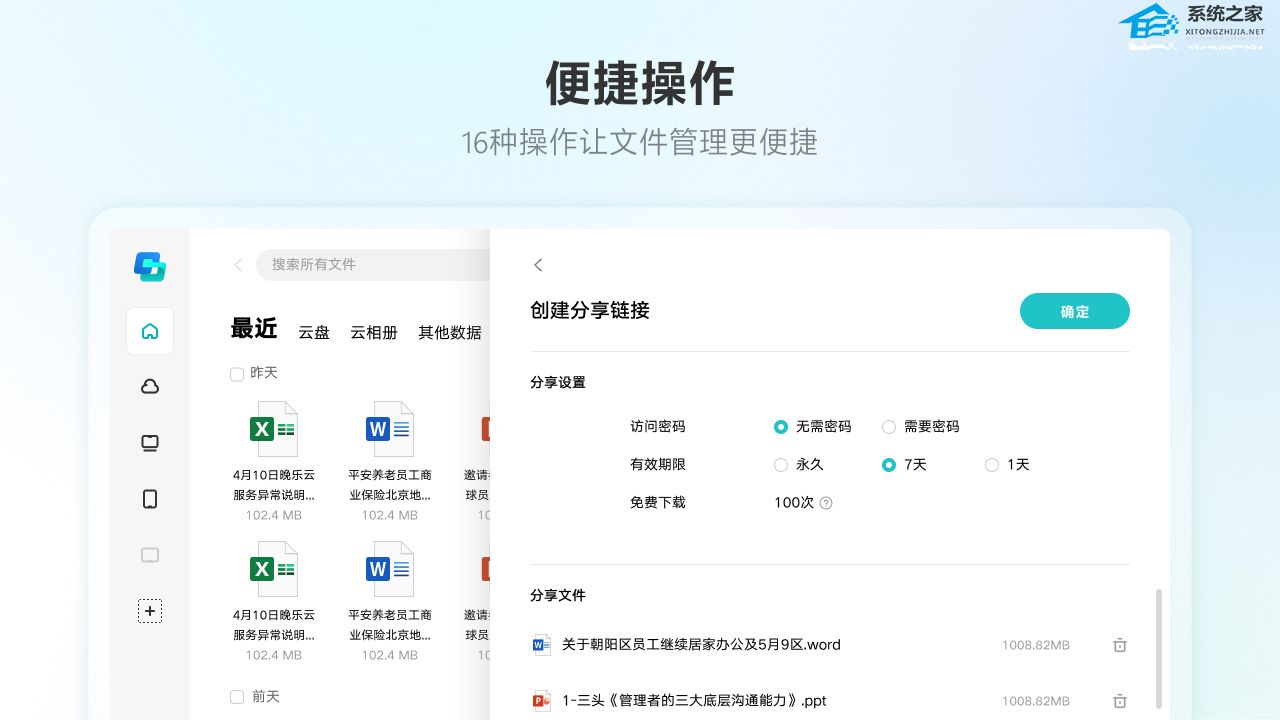Click the 分享设置 section label
The image size is (1280, 720).
pos(558,383)
